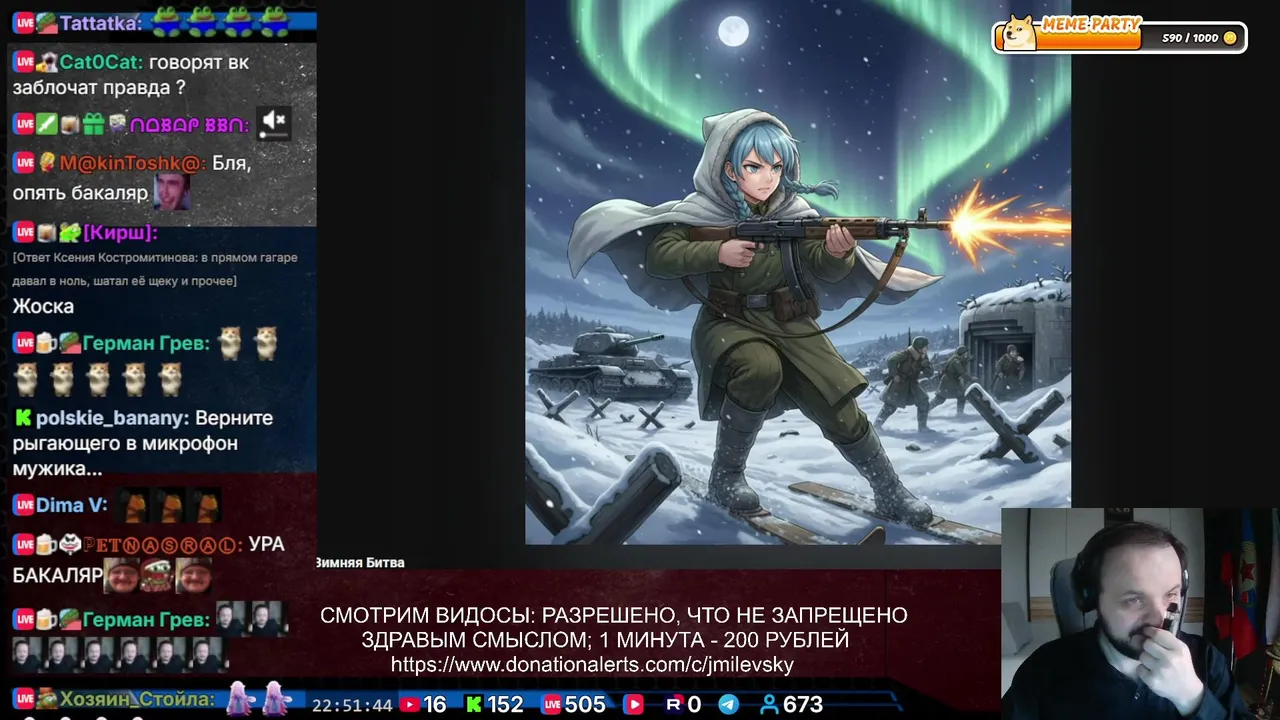Click the LIVE badge beside Tattatka

pyautogui.click(x=24, y=22)
